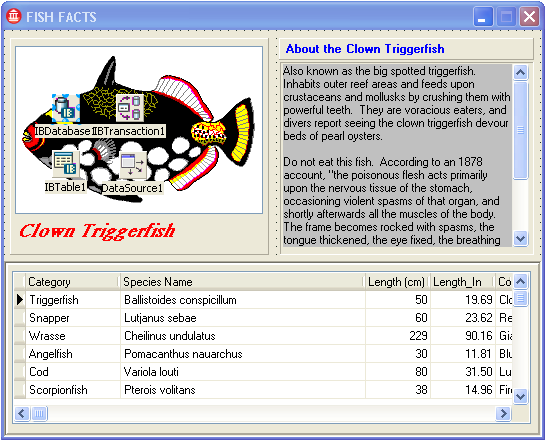Click Ballistoides conspicillum species cell
This screenshot has width=546, height=441.
pyautogui.click(x=243, y=300)
